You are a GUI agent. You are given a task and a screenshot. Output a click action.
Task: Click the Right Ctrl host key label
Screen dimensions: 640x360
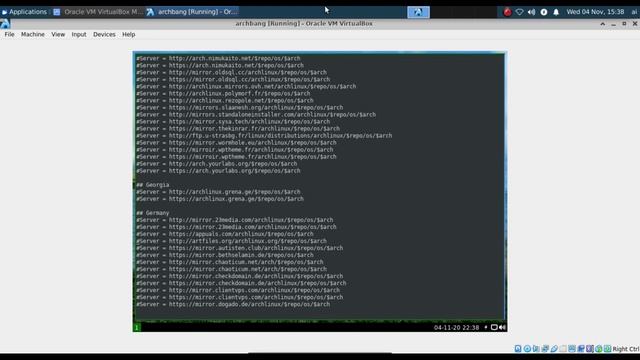pos(626,349)
